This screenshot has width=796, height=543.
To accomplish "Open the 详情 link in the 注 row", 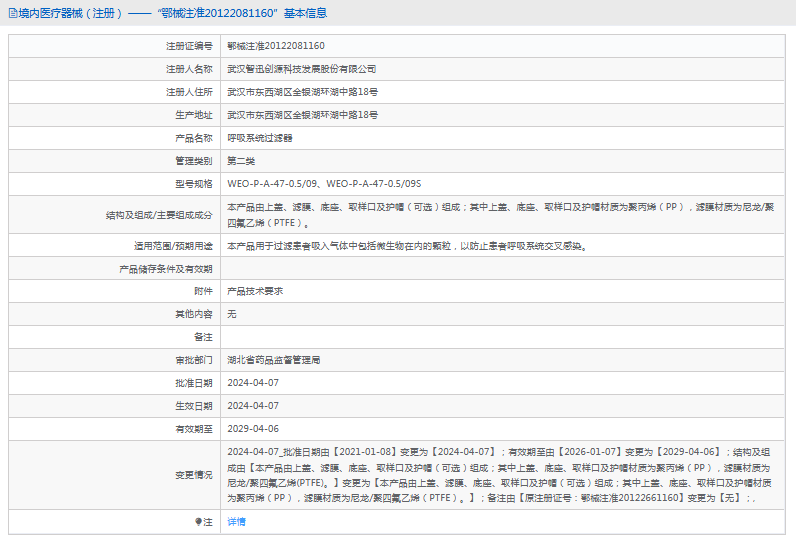I will tap(236, 522).
